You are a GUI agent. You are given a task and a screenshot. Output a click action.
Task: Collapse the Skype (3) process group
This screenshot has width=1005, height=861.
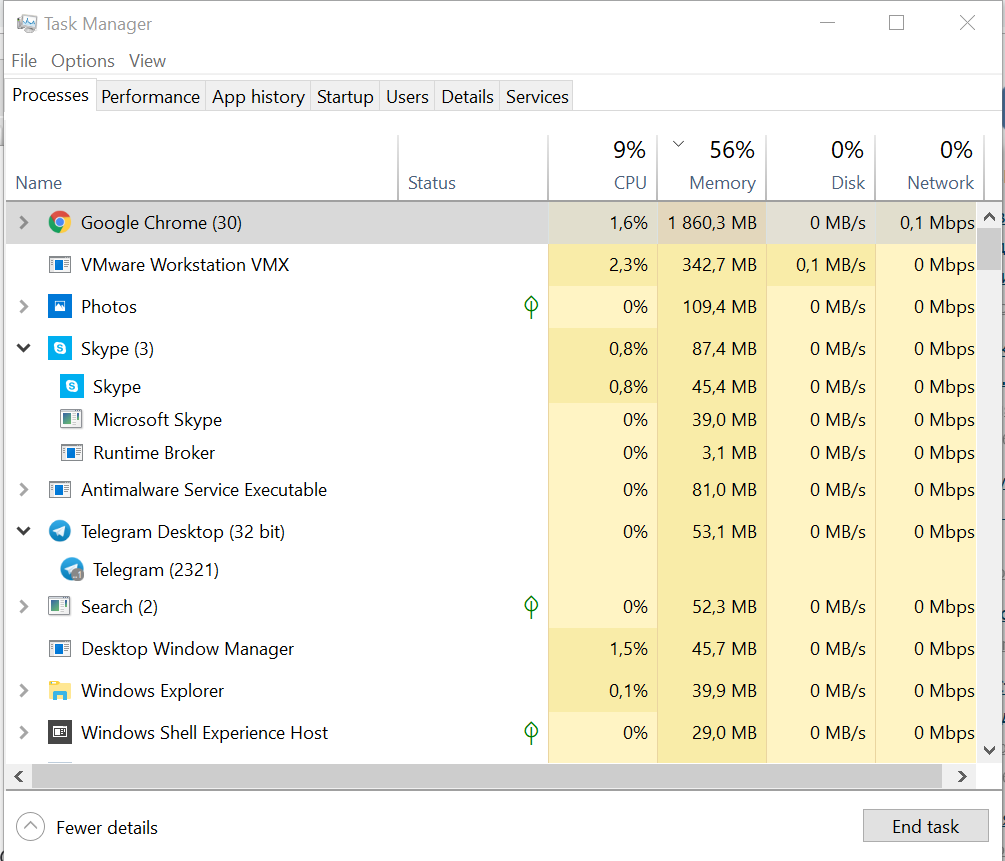tap(24, 348)
